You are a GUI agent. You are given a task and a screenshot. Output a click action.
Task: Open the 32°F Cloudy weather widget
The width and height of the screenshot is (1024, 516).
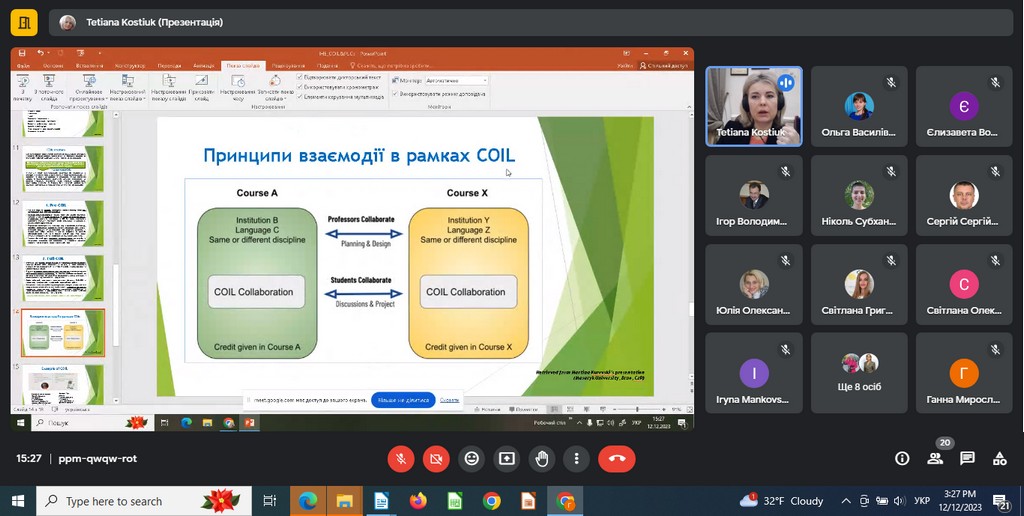tap(781, 501)
